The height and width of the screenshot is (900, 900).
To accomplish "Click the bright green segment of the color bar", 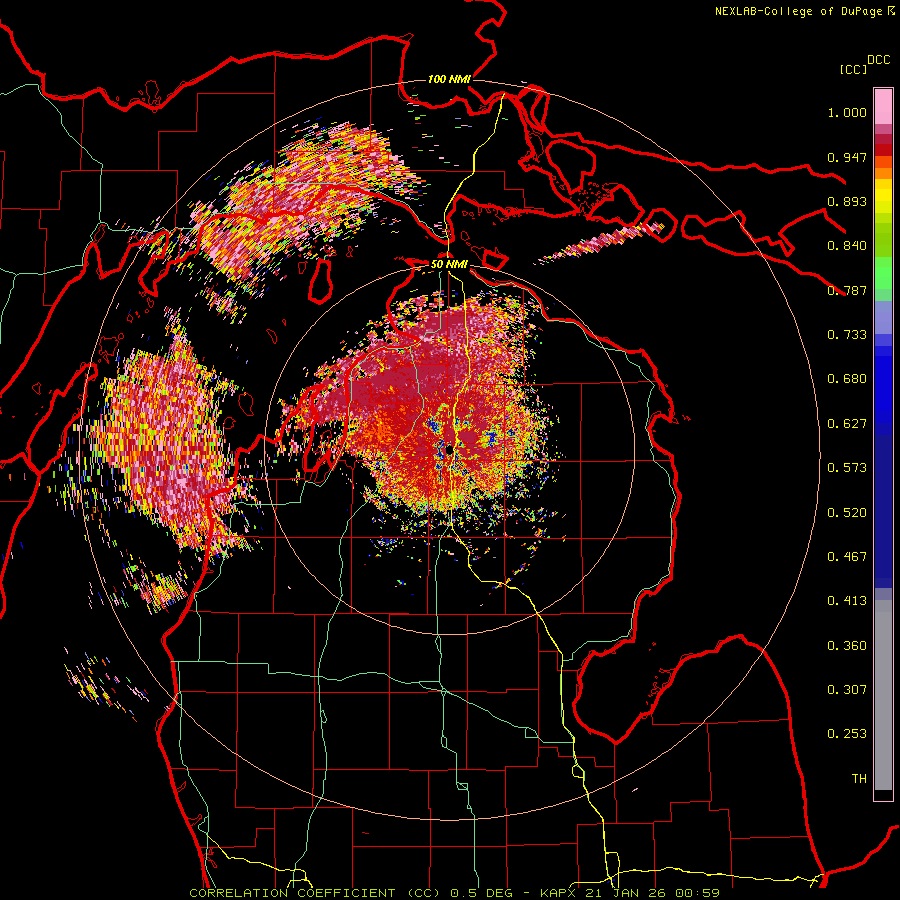I will pyautogui.click(x=883, y=273).
